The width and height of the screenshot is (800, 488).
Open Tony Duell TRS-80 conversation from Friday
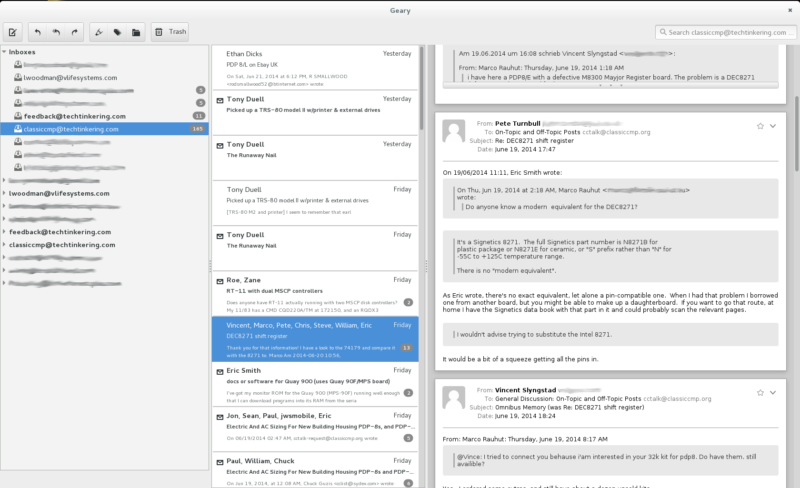[x=315, y=203]
